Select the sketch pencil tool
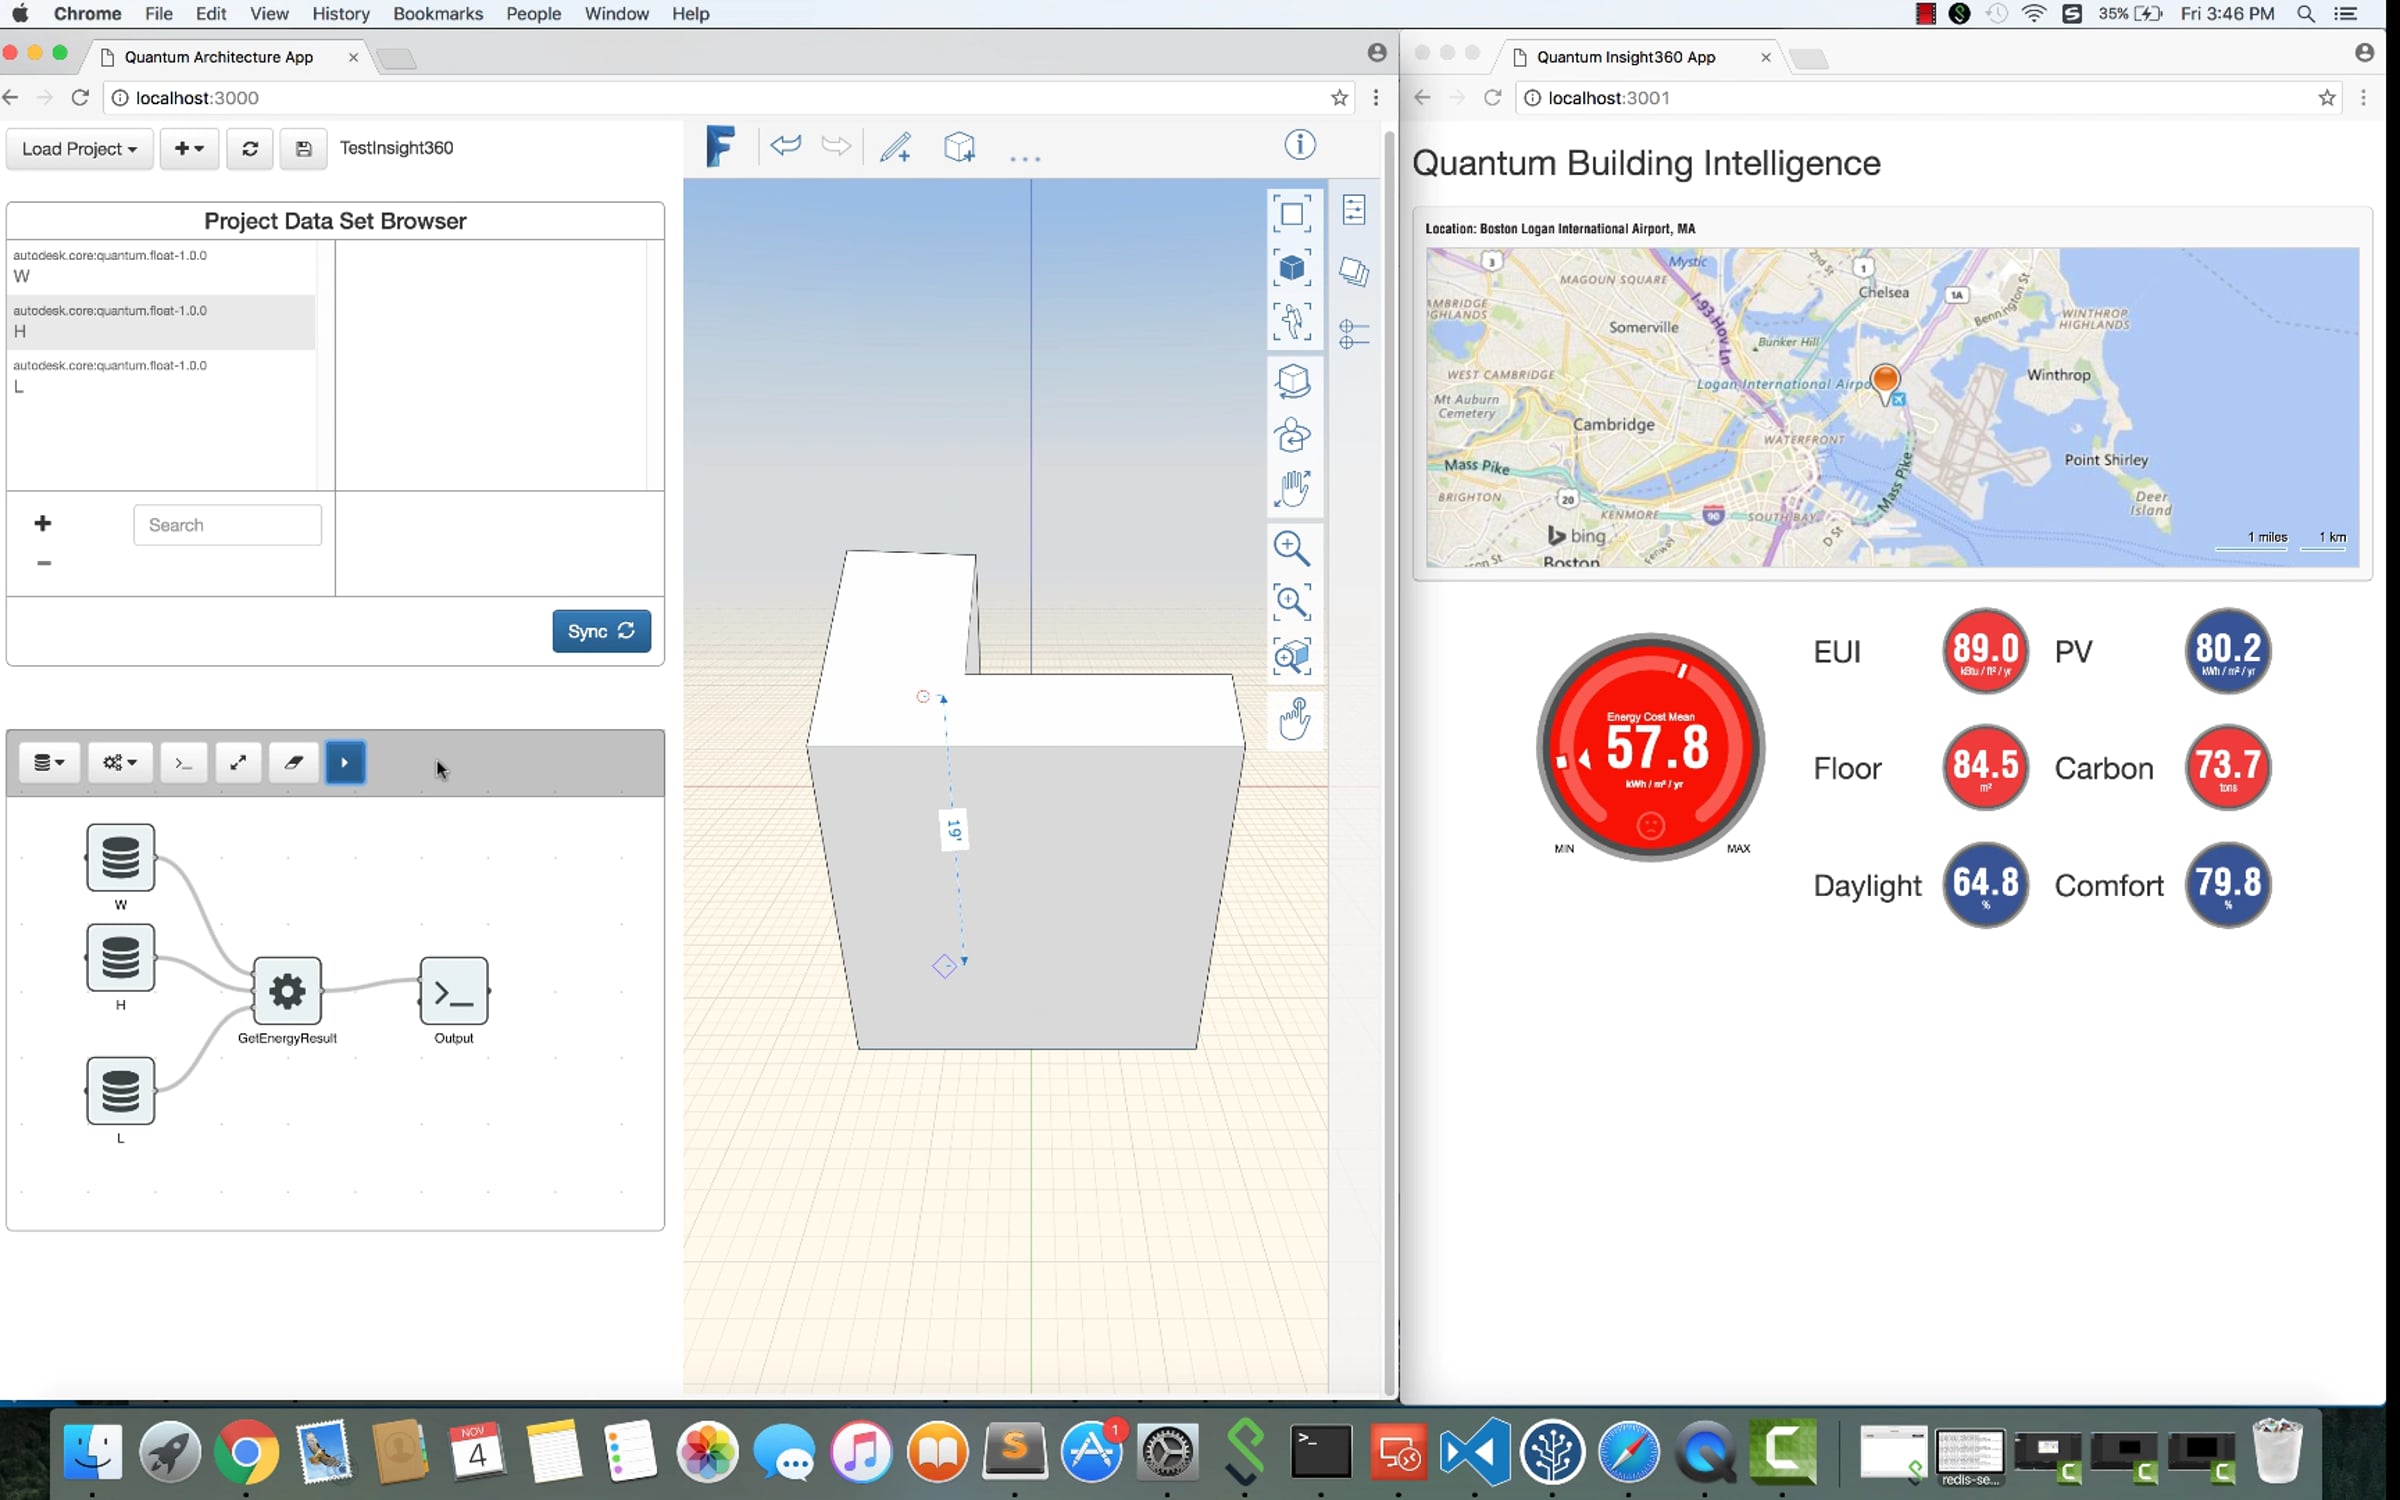2400x1500 pixels. pos(895,147)
